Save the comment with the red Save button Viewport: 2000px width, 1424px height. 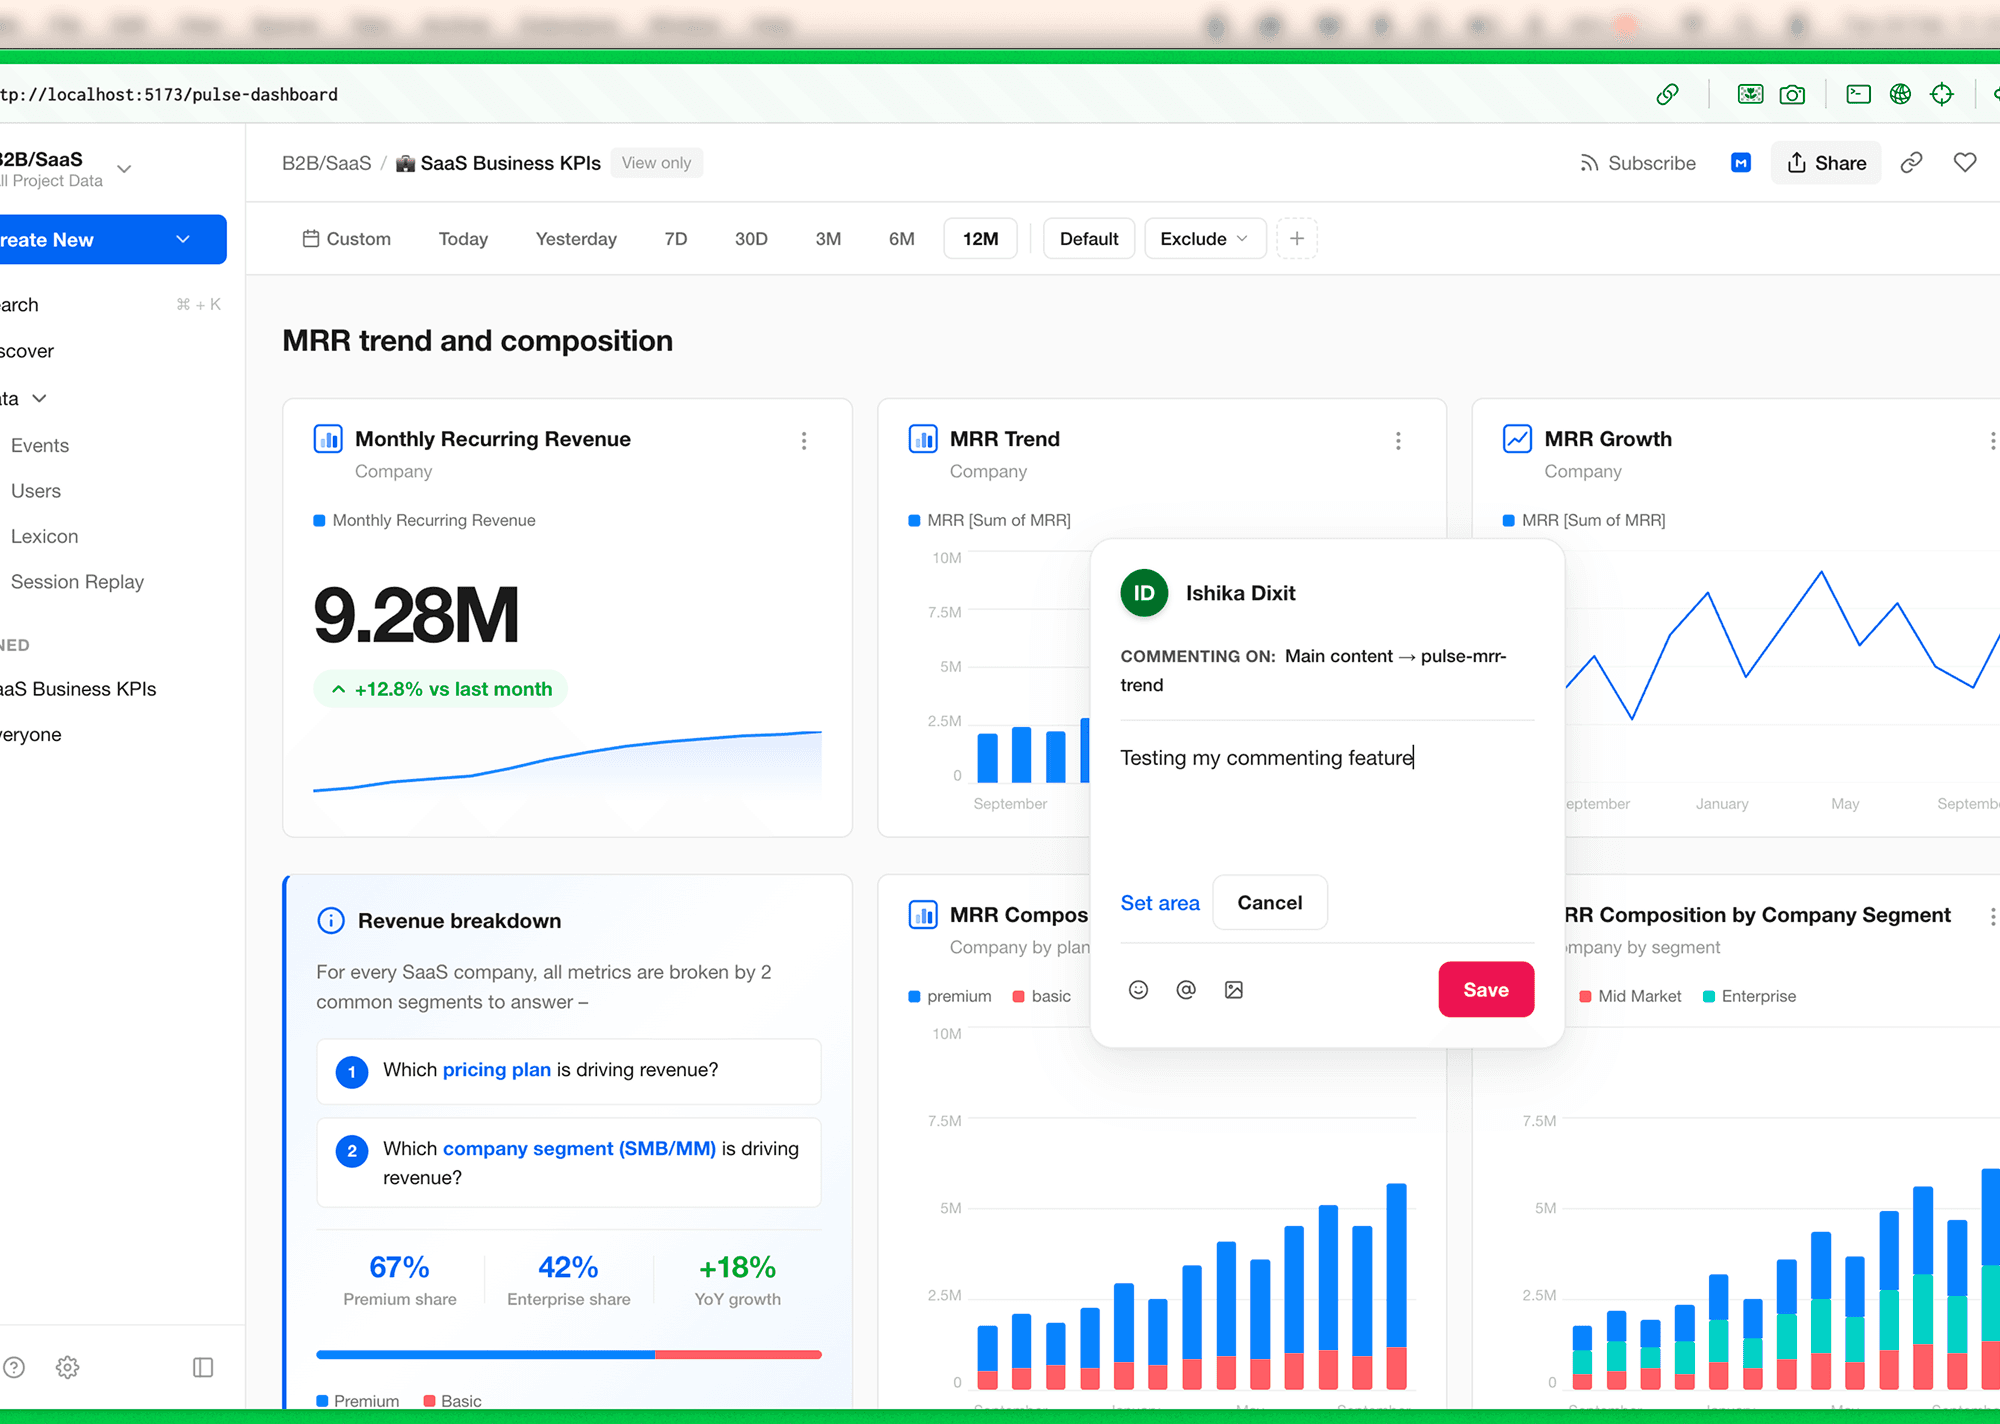pos(1486,990)
